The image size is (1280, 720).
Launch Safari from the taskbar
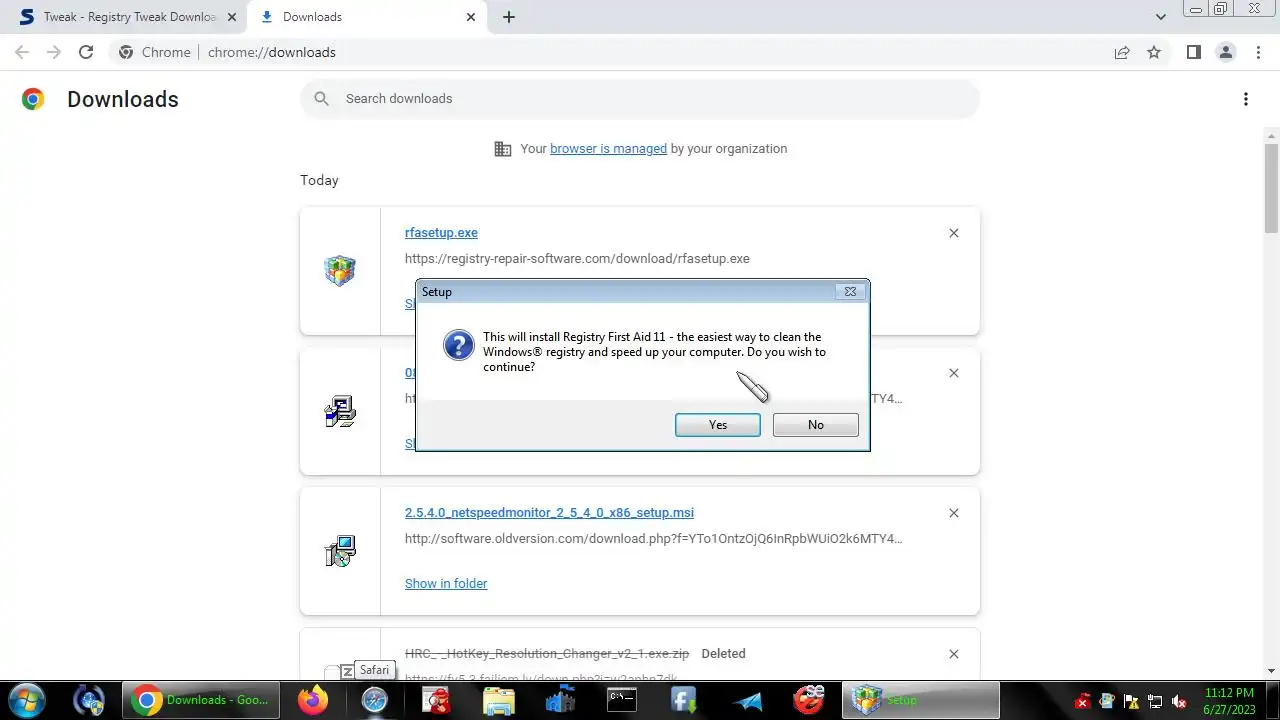375,700
